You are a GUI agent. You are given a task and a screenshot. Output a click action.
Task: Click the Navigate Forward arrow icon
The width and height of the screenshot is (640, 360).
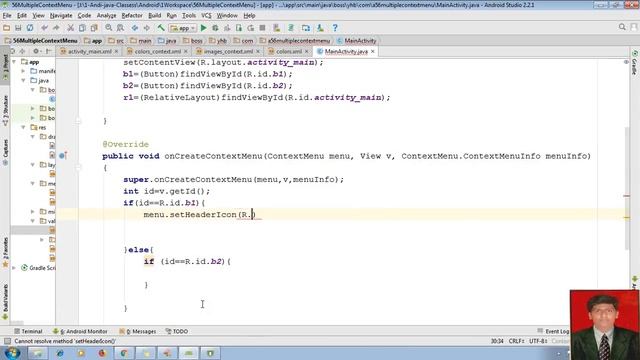[147, 28]
